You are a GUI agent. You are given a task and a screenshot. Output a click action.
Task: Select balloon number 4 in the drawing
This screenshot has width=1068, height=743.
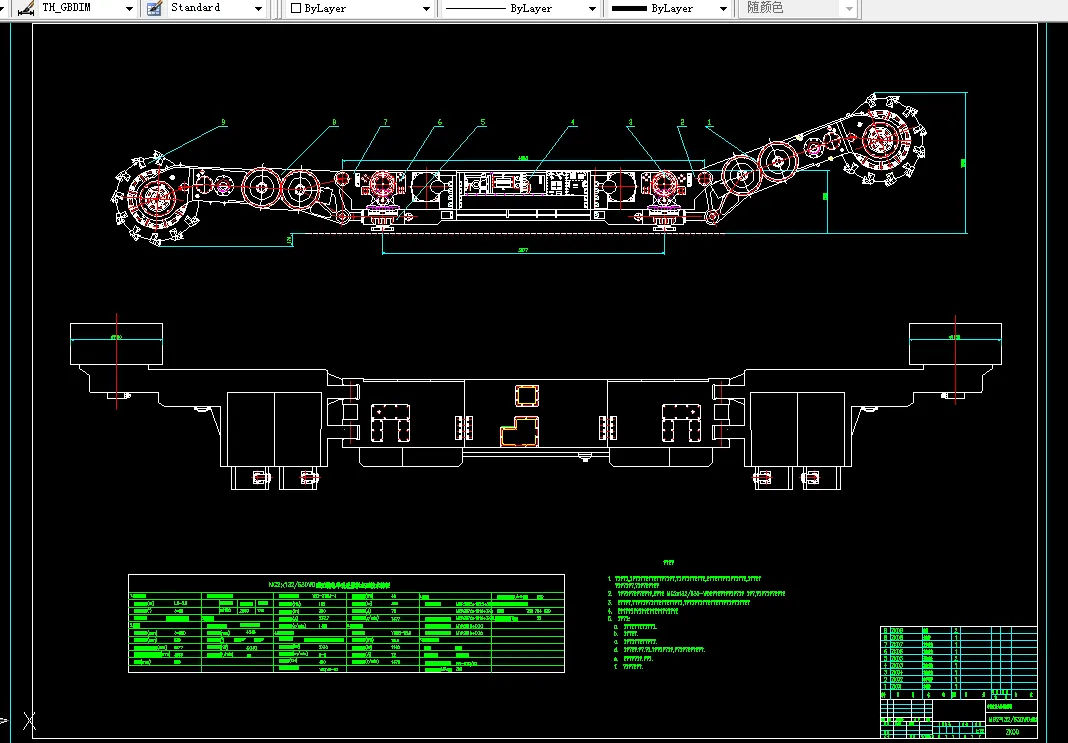(573, 123)
